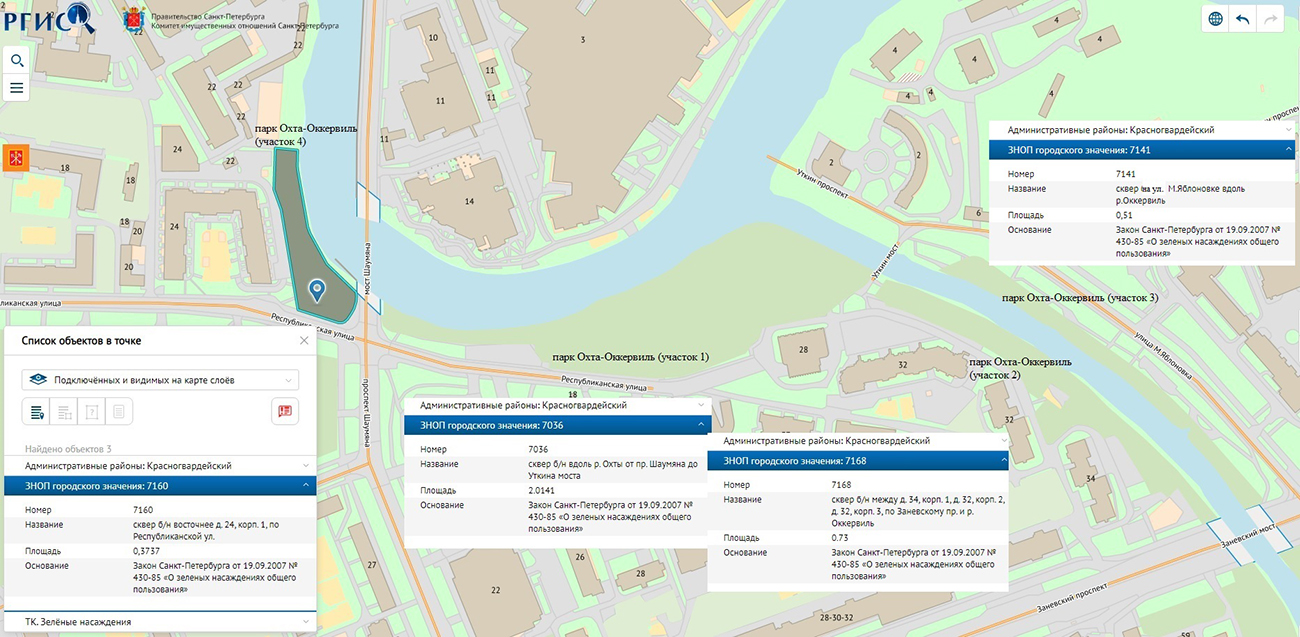Click the document icon in panel toolbar

coord(119,411)
